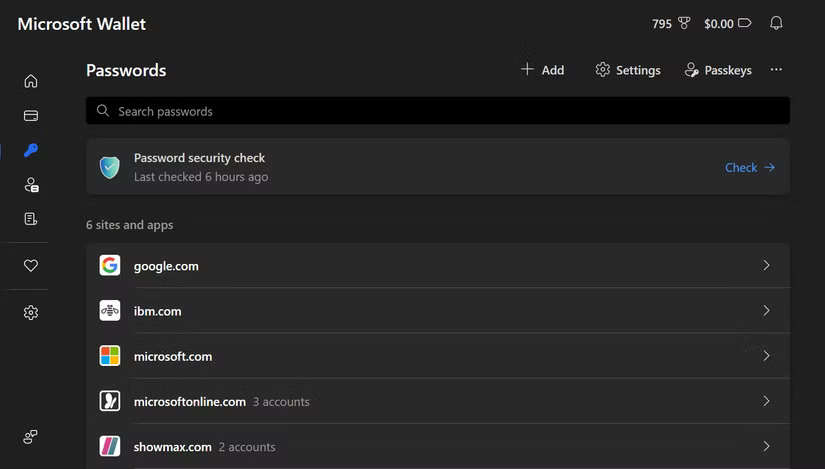Viewport: 825px width, 469px height.
Task: Expand showmax.com entry chevron
Action: [x=767, y=446]
